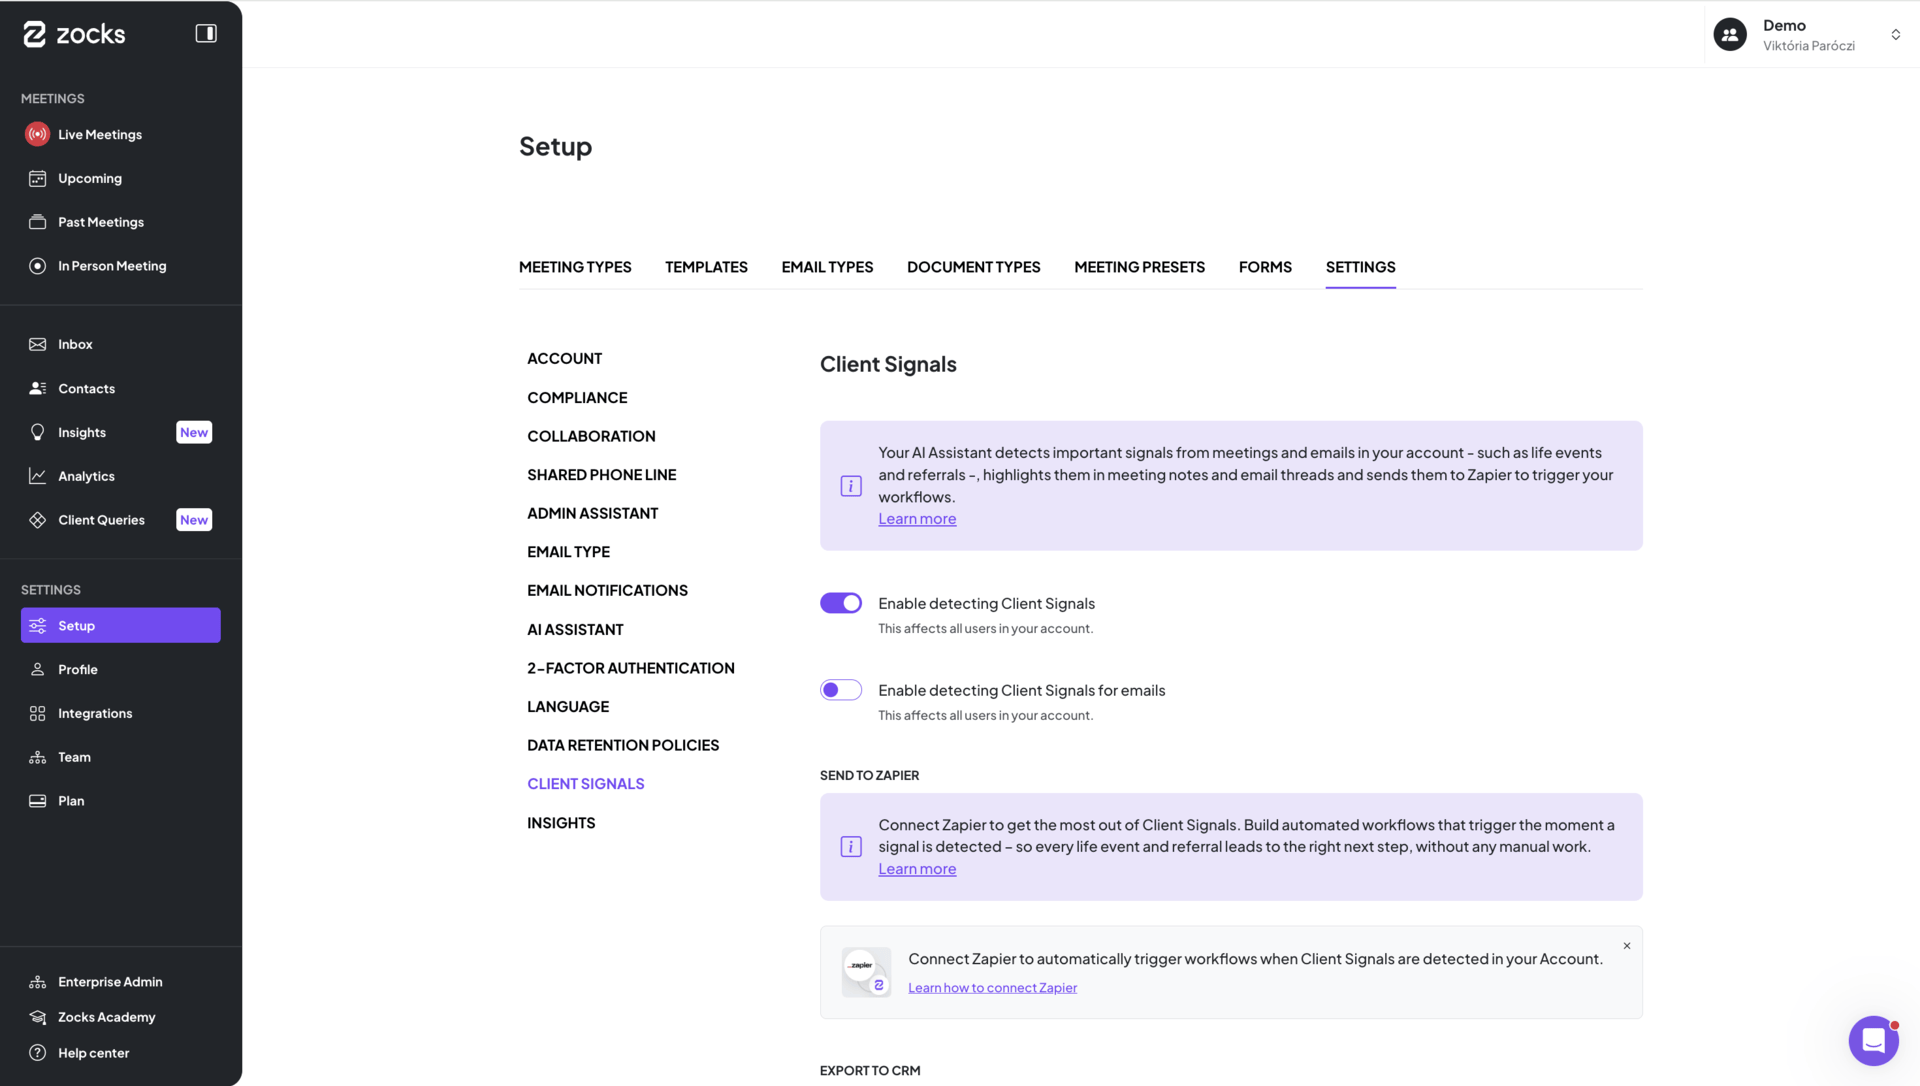Open Account settings section
Screen dimensions: 1920x1086
click(564, 359)
